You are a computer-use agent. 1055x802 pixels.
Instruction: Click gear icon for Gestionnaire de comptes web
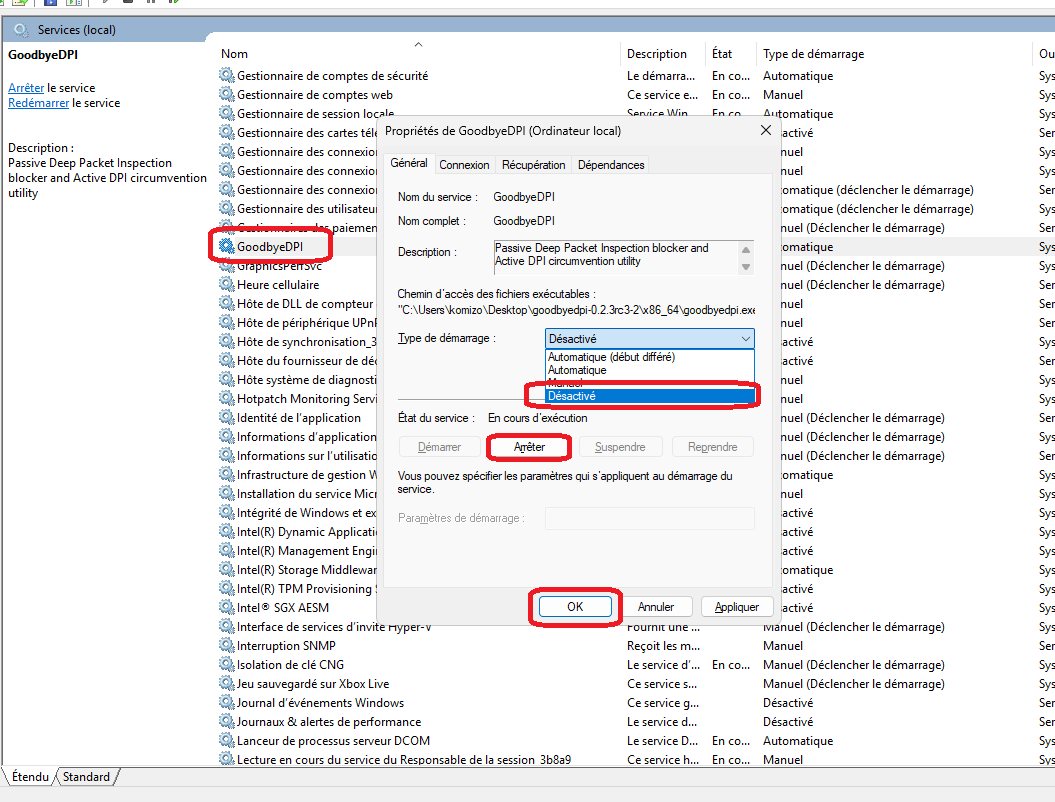tap(227, 95)
